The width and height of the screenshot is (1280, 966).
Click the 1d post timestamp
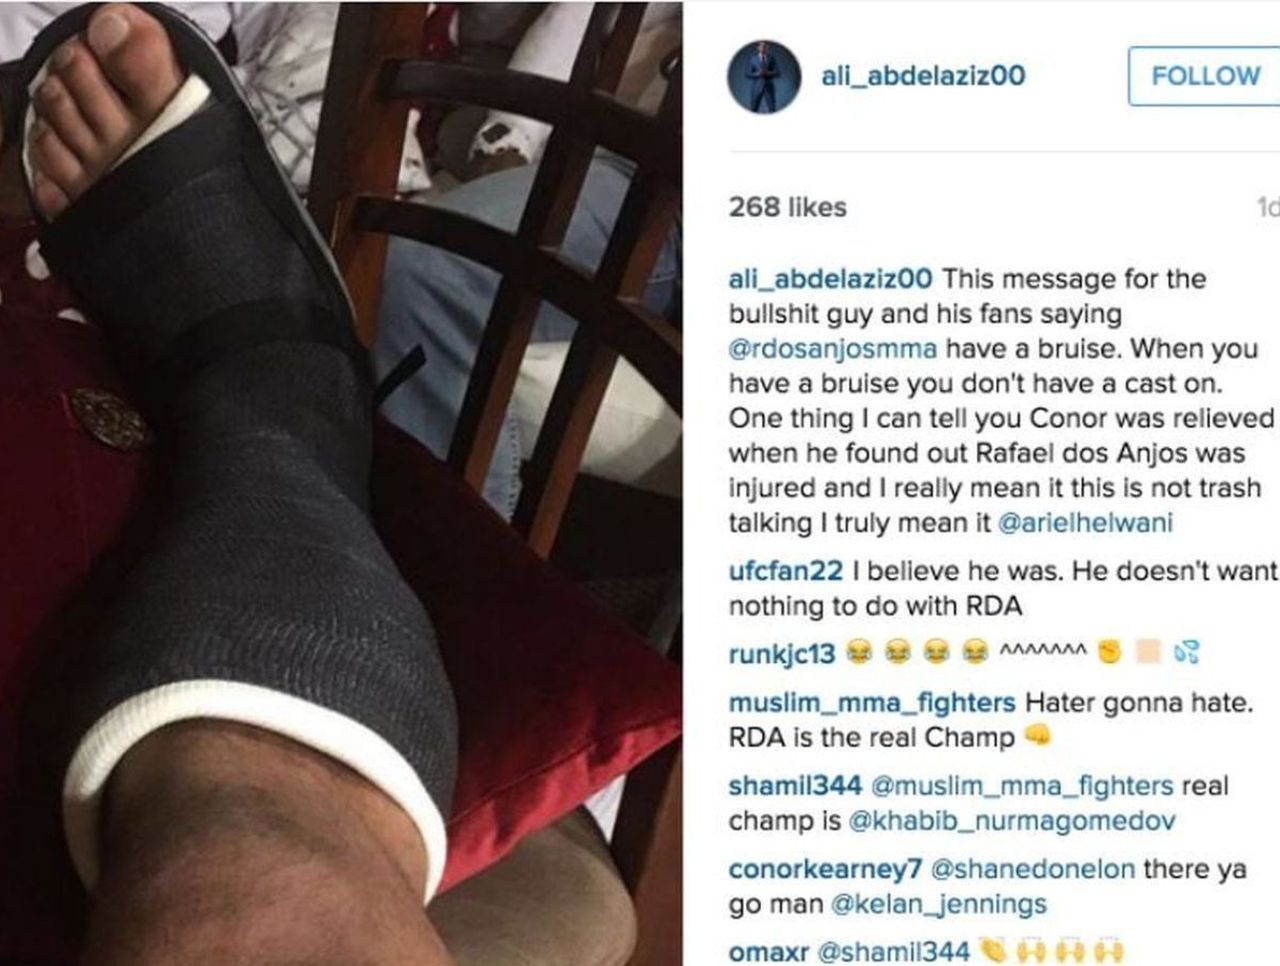pos(1267,207)
